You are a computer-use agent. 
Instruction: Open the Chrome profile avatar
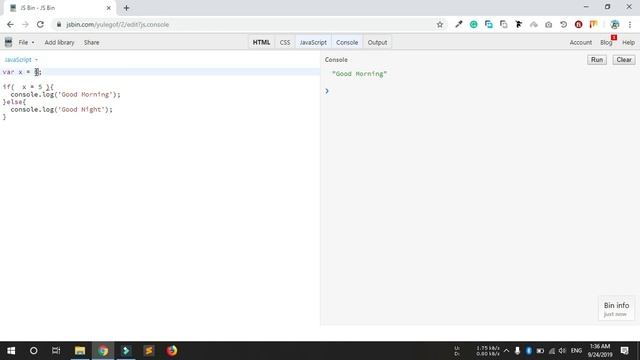click(615, 24)
